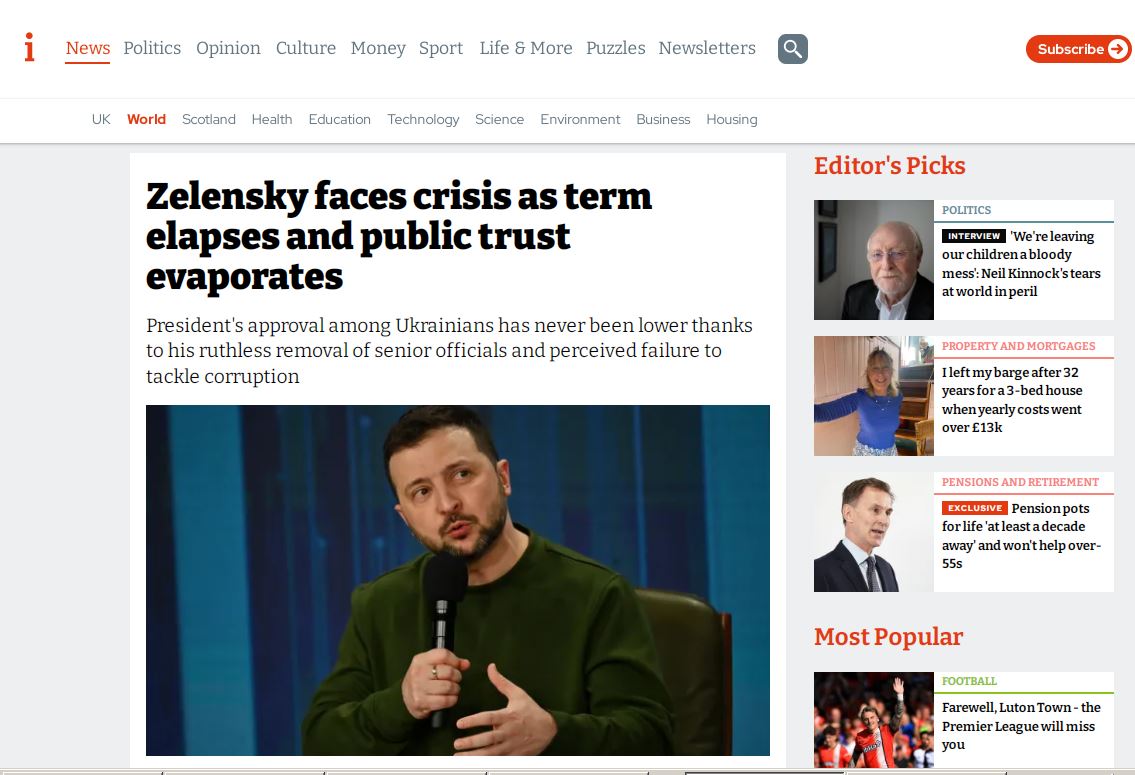The height and width of the screenshot is (775, 1135).
Task: Select the Newsletters menu item
Action: 706,48
